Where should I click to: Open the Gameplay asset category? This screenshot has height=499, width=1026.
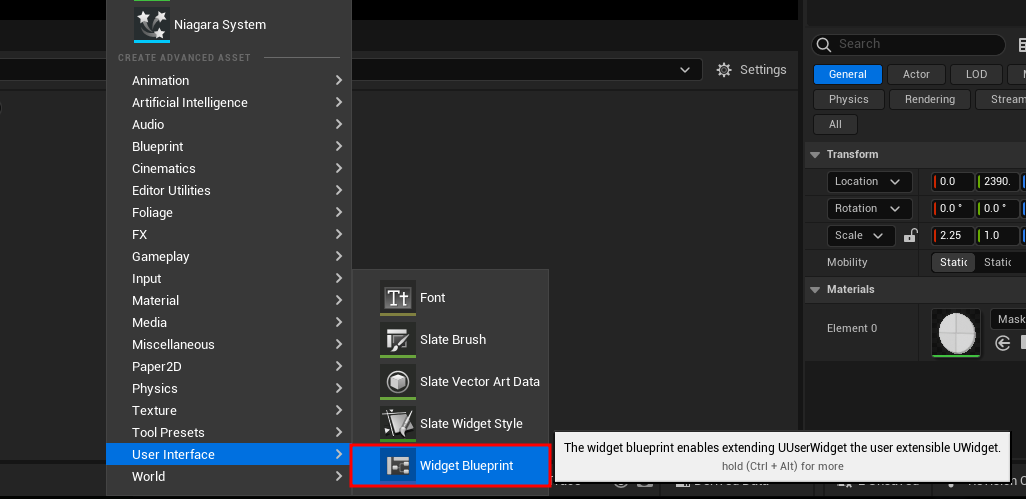coord(229,256)
